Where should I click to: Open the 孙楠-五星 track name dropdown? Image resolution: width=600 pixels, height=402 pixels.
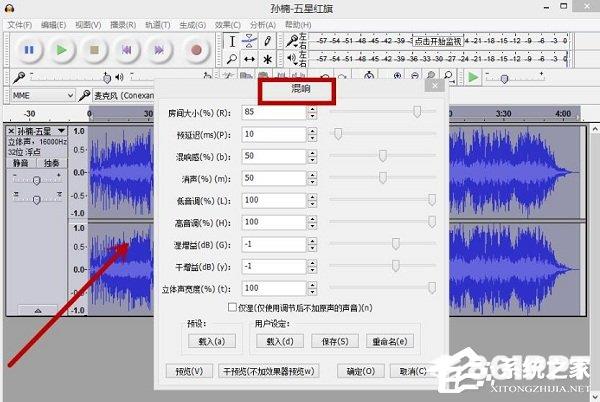[x=42, y=131]
